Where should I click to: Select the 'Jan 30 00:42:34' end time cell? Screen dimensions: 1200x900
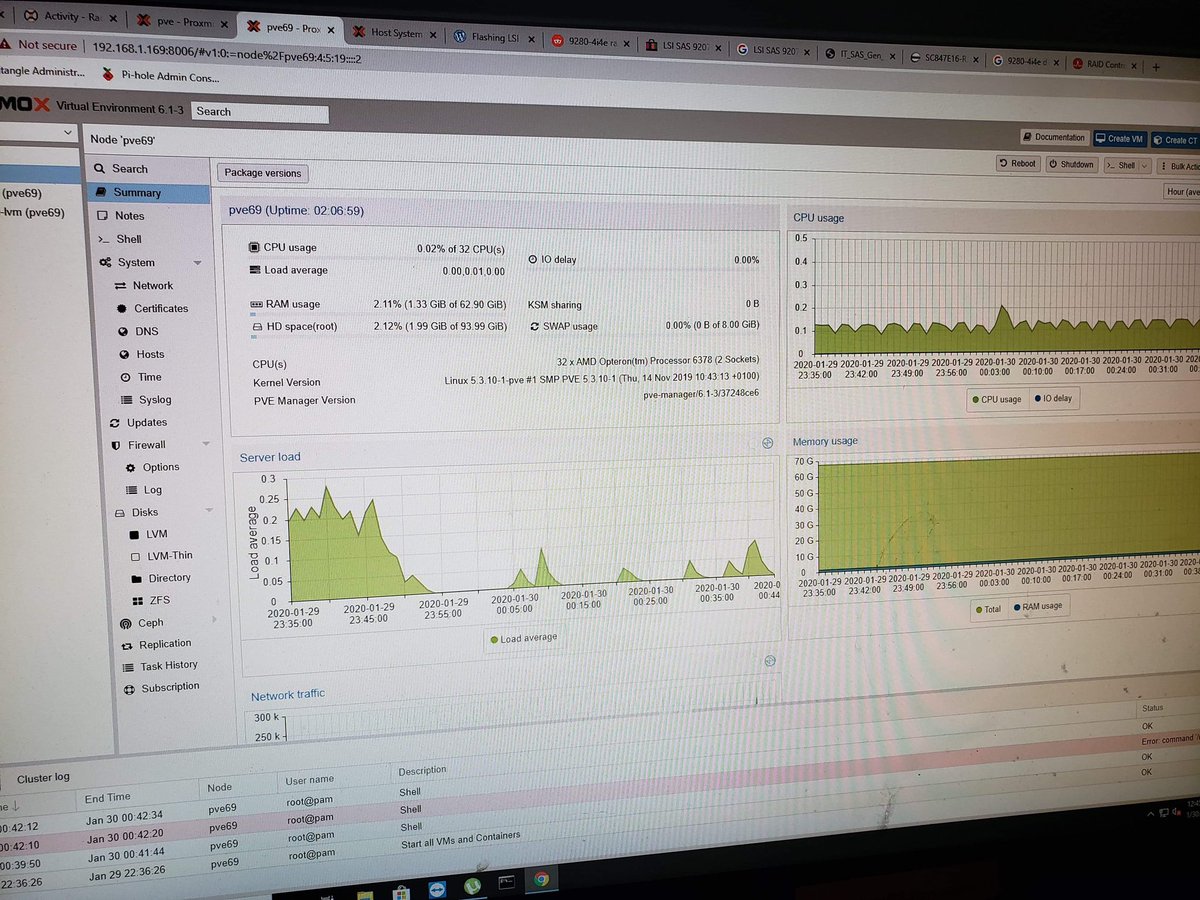[x=124, y=815]
